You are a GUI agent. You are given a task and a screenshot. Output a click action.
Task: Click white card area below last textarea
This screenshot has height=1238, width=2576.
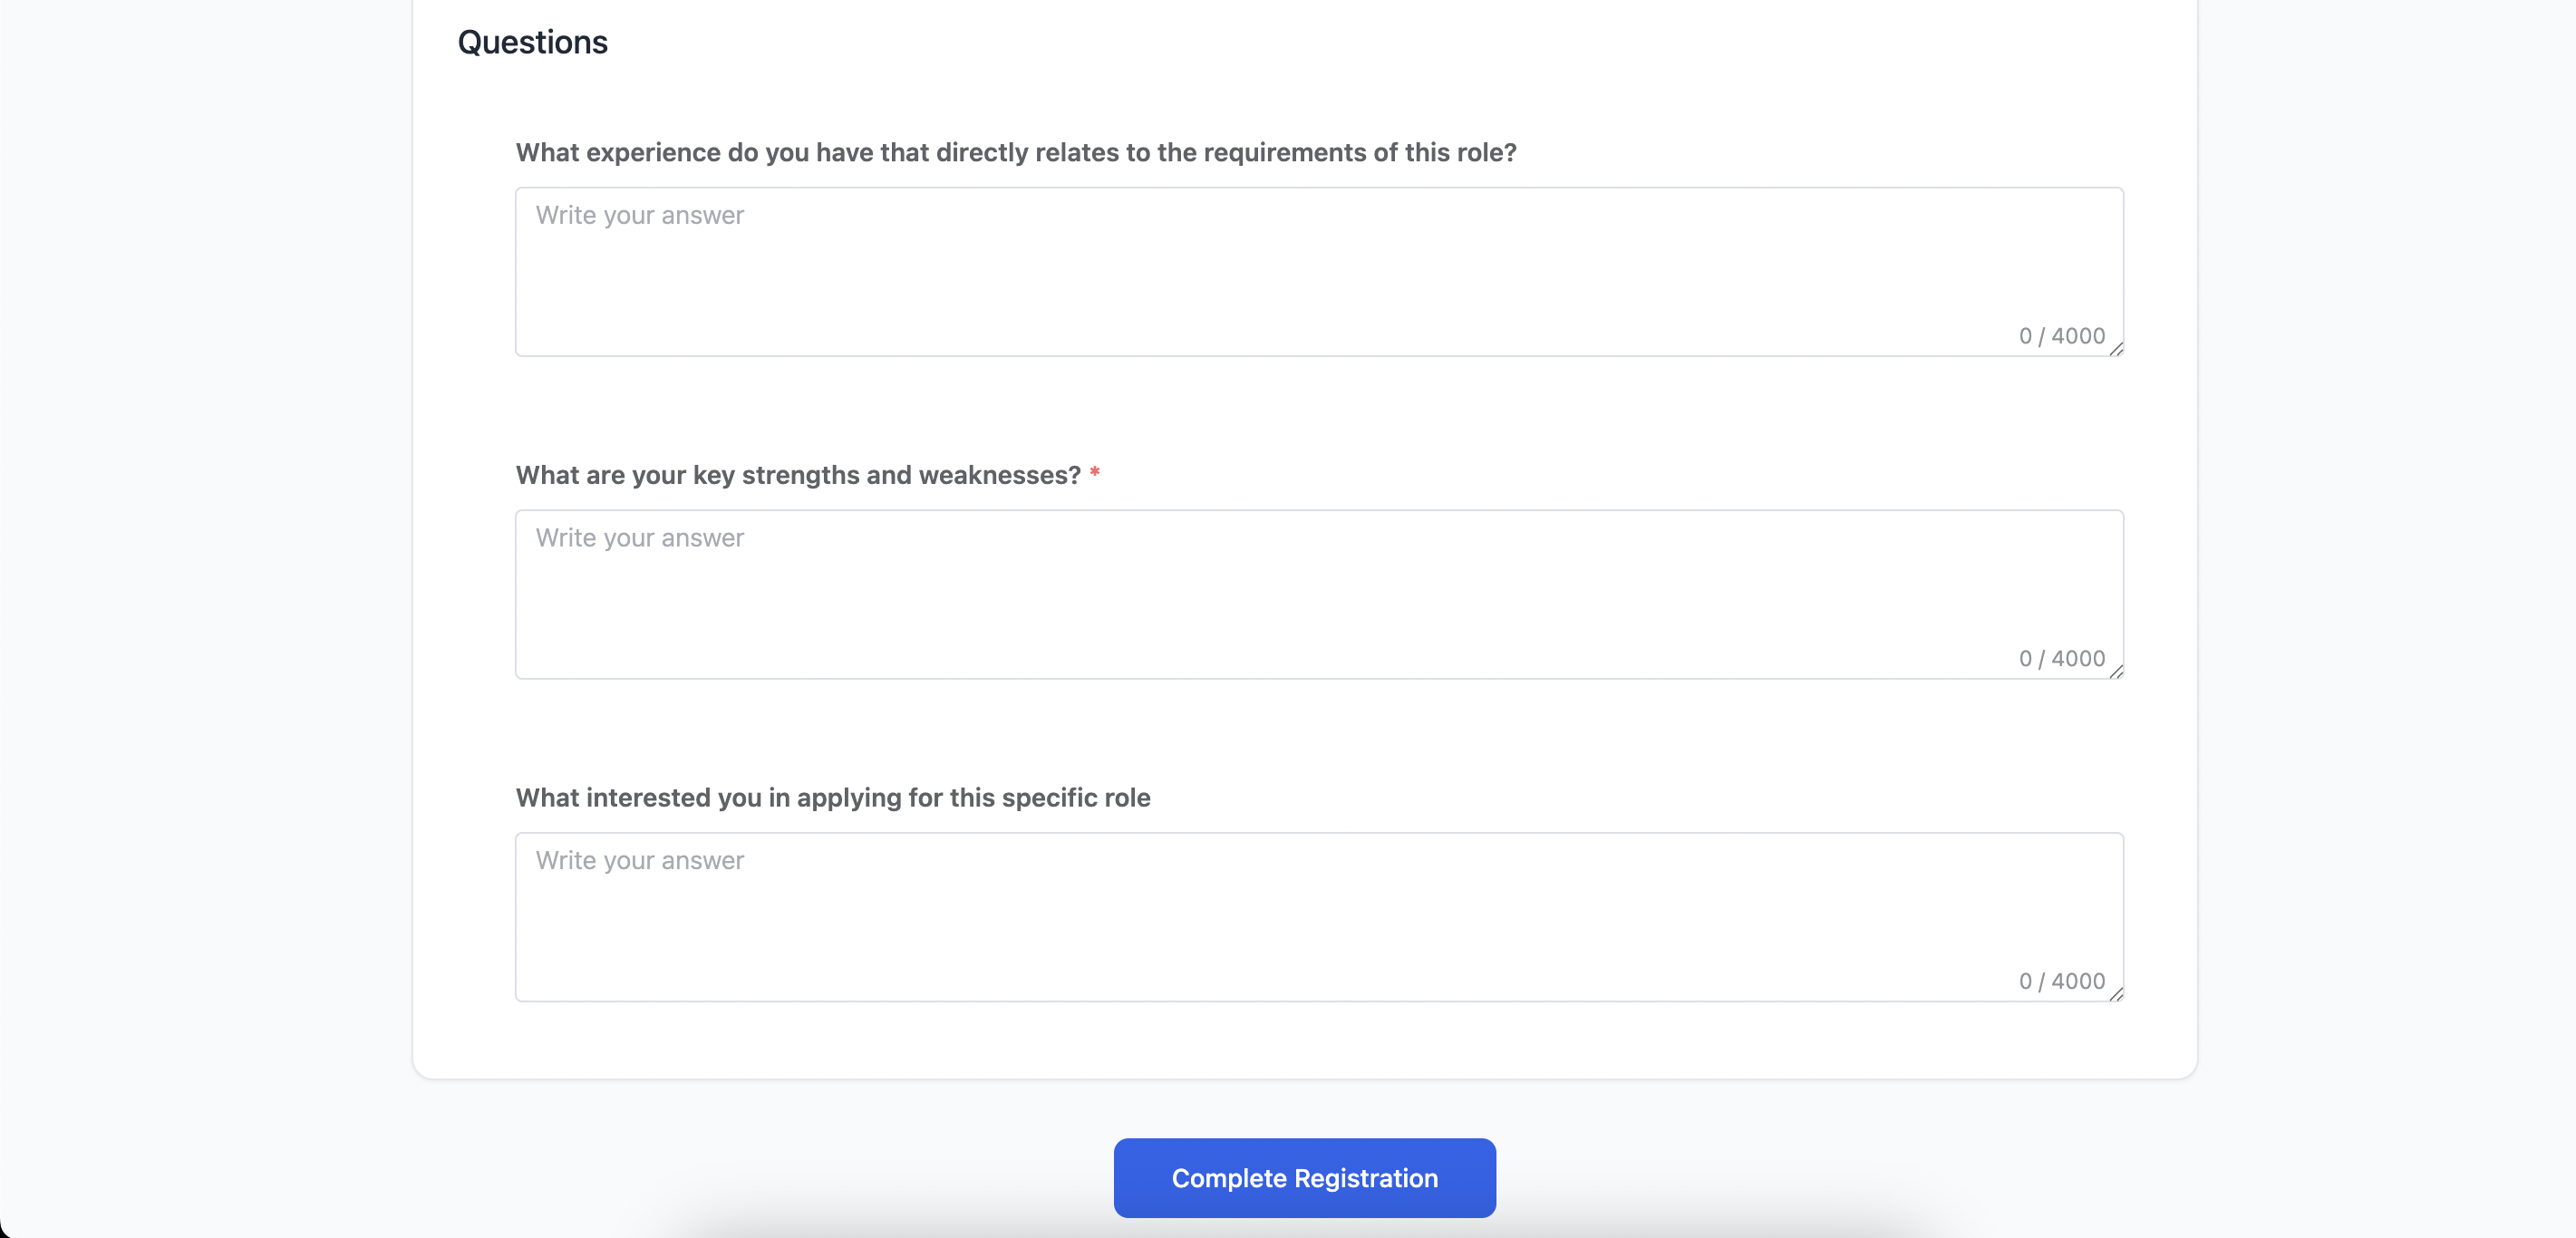[1300, 1040]
